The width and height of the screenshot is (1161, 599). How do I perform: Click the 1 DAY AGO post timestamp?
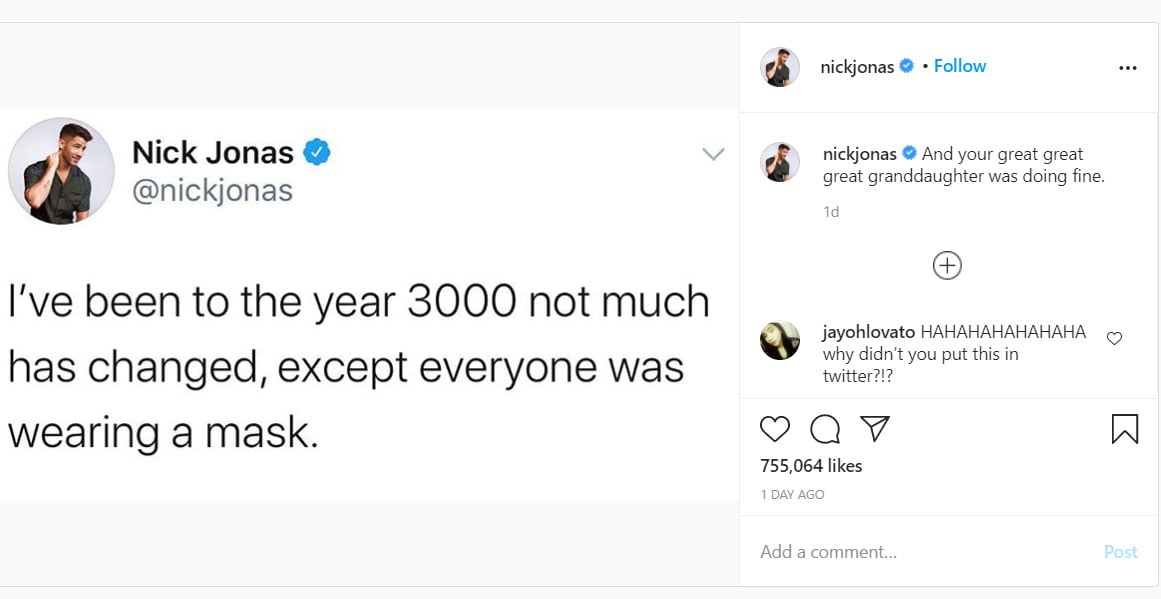(x=792, y=495)
